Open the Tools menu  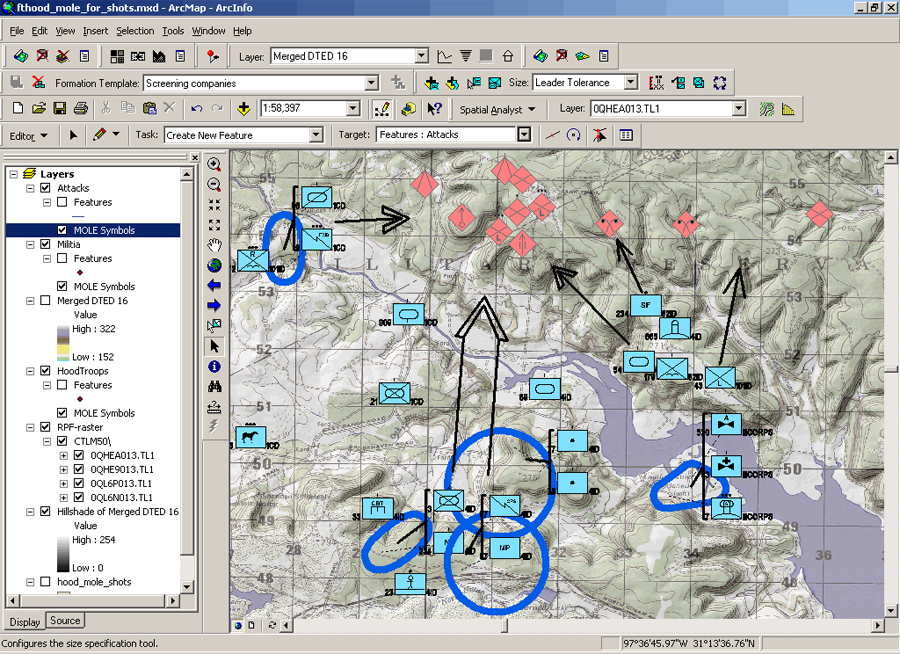[x=172, y=31]
